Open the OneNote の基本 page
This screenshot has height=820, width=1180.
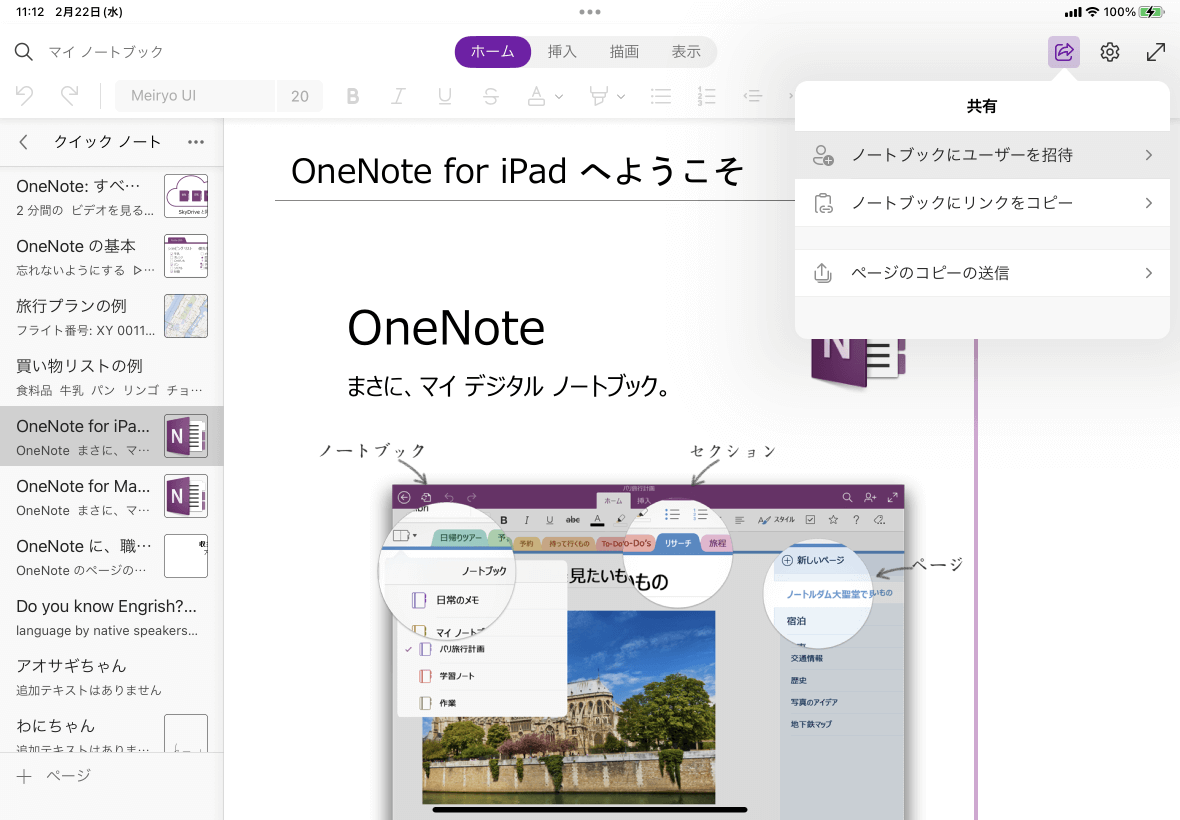click(x=111, y=257)
